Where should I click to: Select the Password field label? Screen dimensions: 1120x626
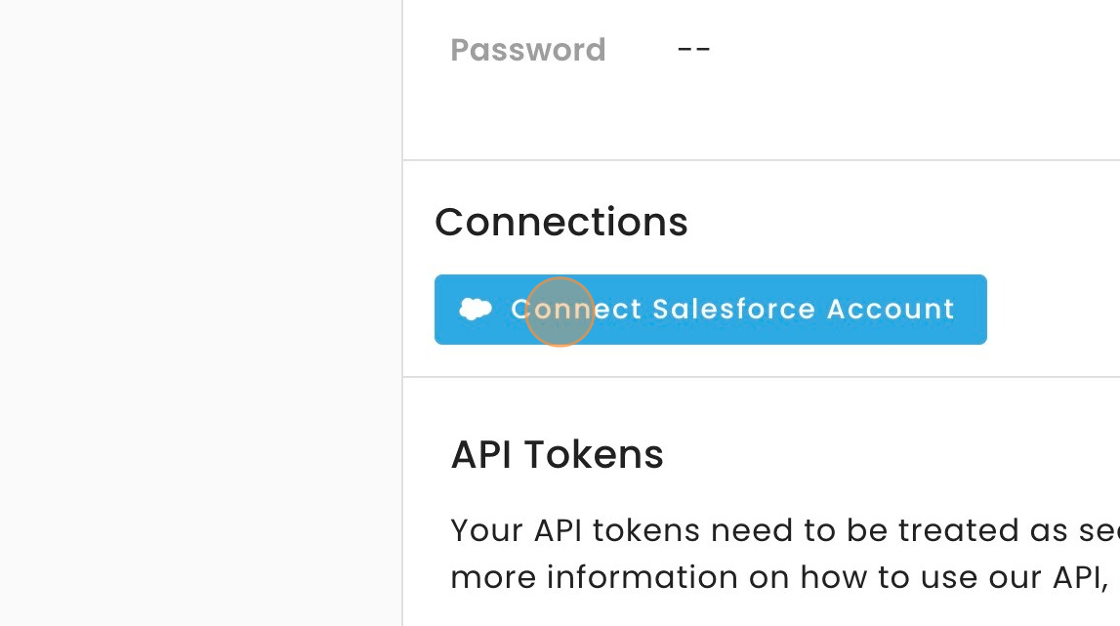528,50
